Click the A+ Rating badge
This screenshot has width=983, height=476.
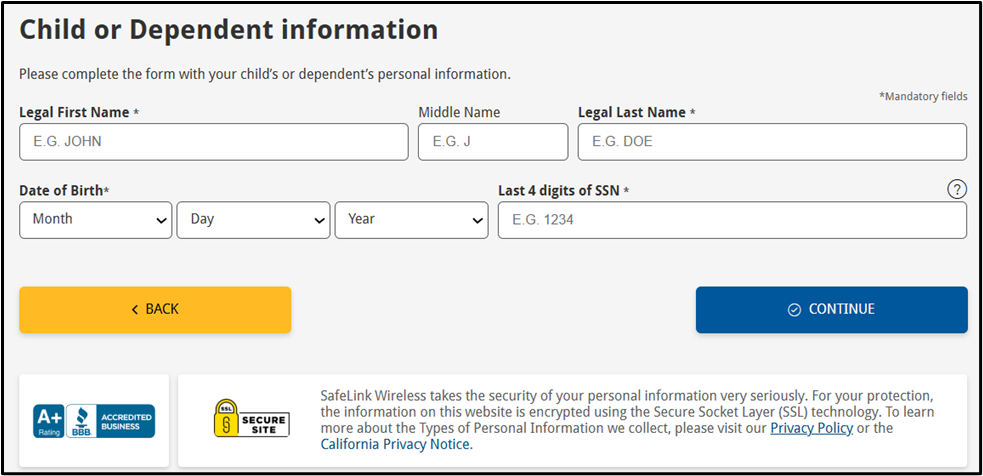(48, 420)
